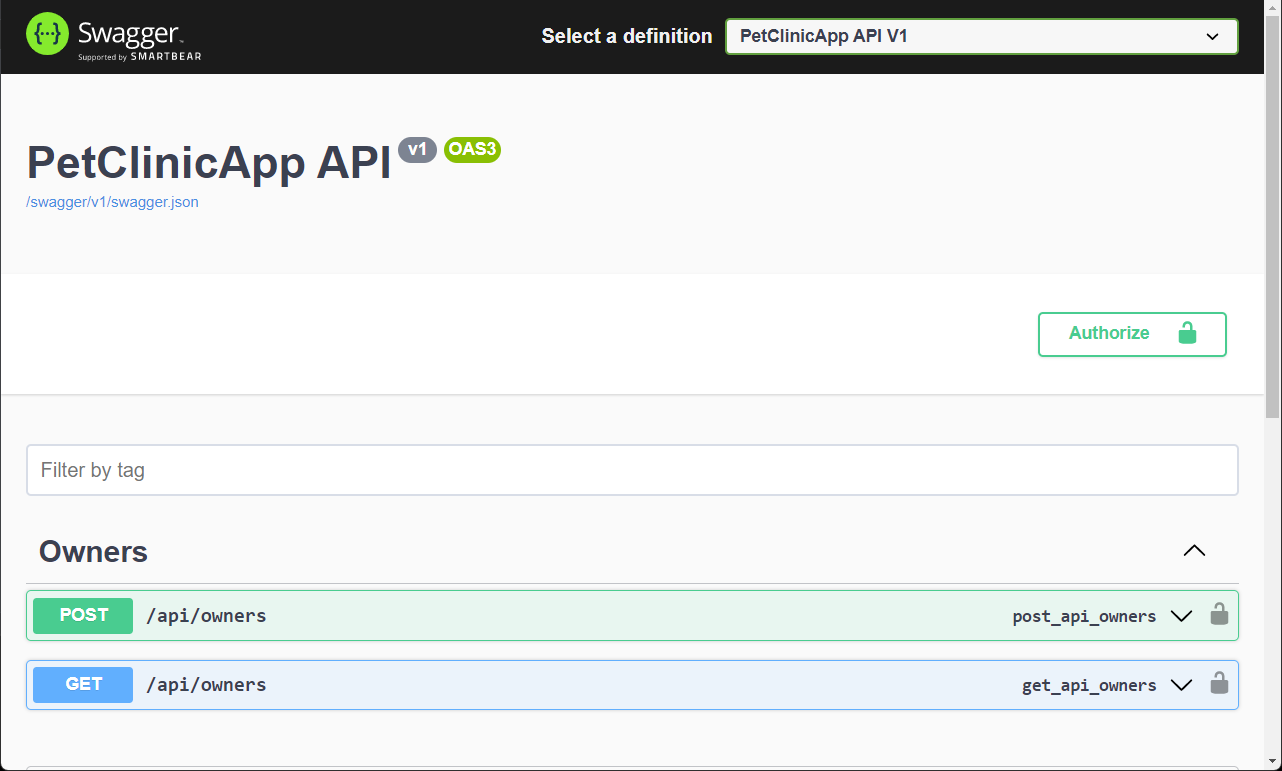Click the /api/owners path in POST row
The height and width of the screenshot is (771, 1282).
point(206,616)
